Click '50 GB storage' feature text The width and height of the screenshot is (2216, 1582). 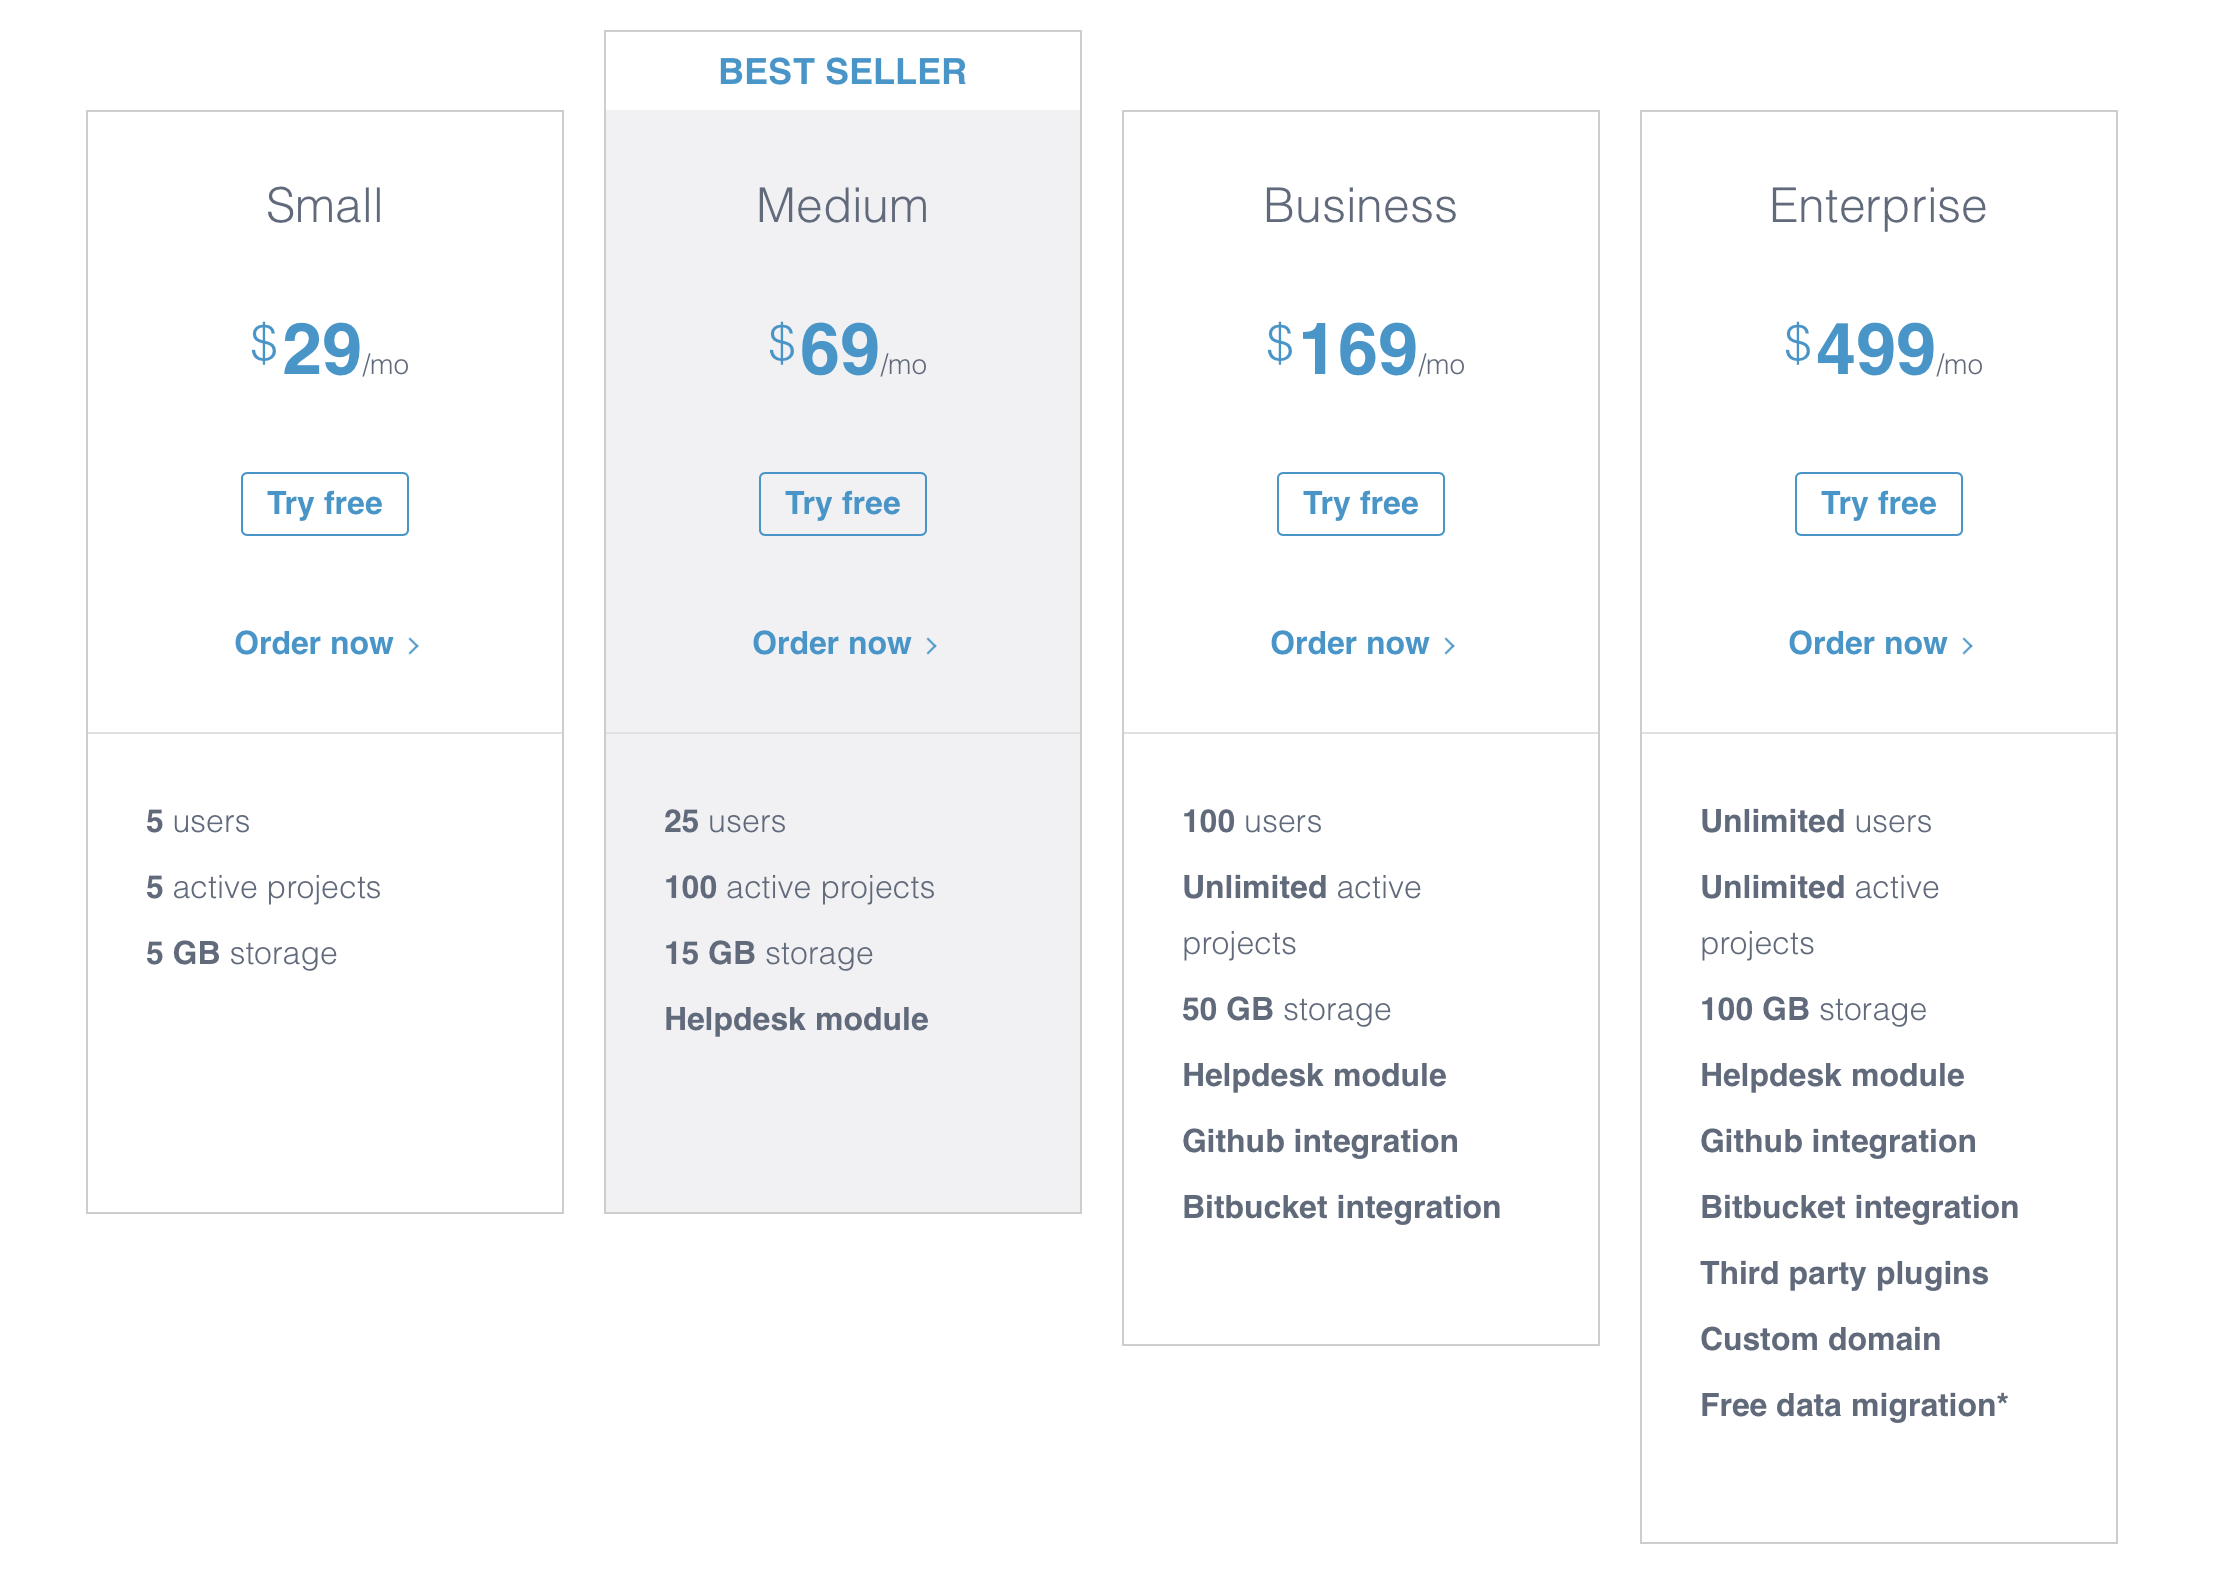point(1286,1010)
